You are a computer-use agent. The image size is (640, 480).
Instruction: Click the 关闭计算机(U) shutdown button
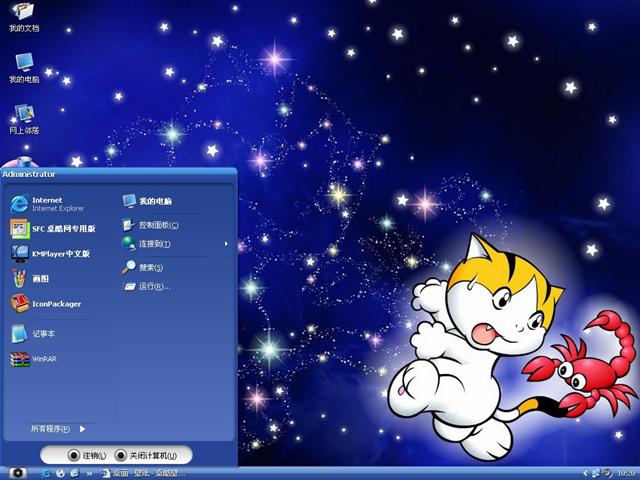146,455
